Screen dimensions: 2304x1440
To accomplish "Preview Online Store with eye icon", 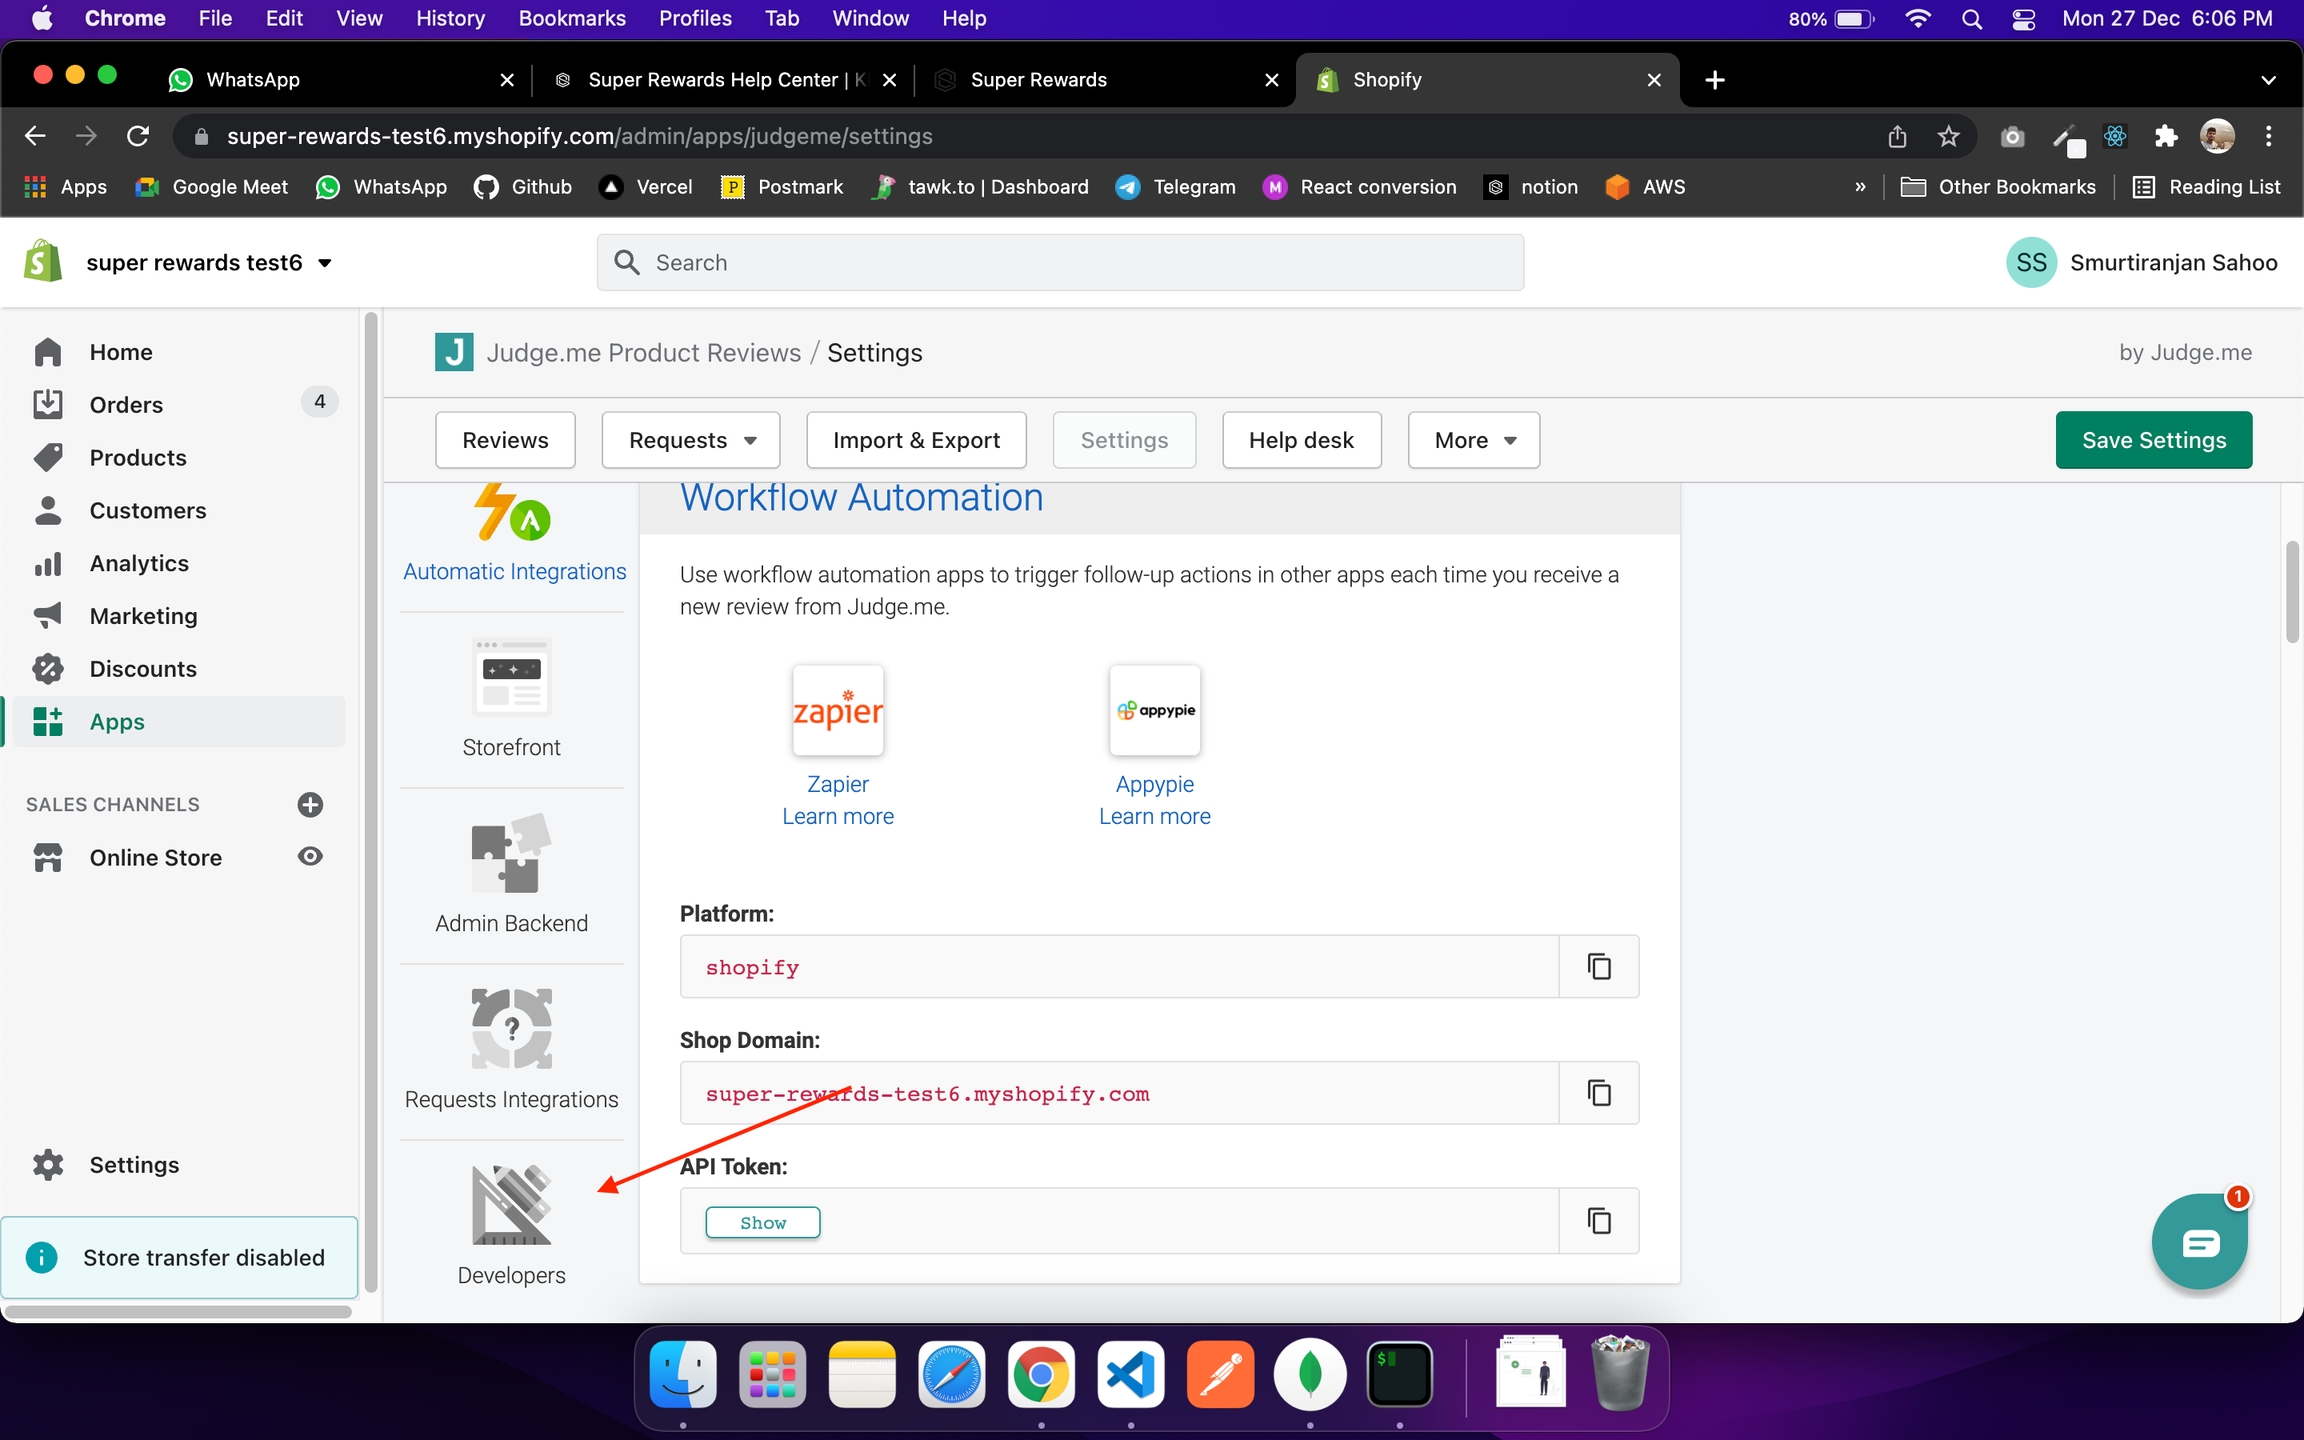I will (310, 857).
